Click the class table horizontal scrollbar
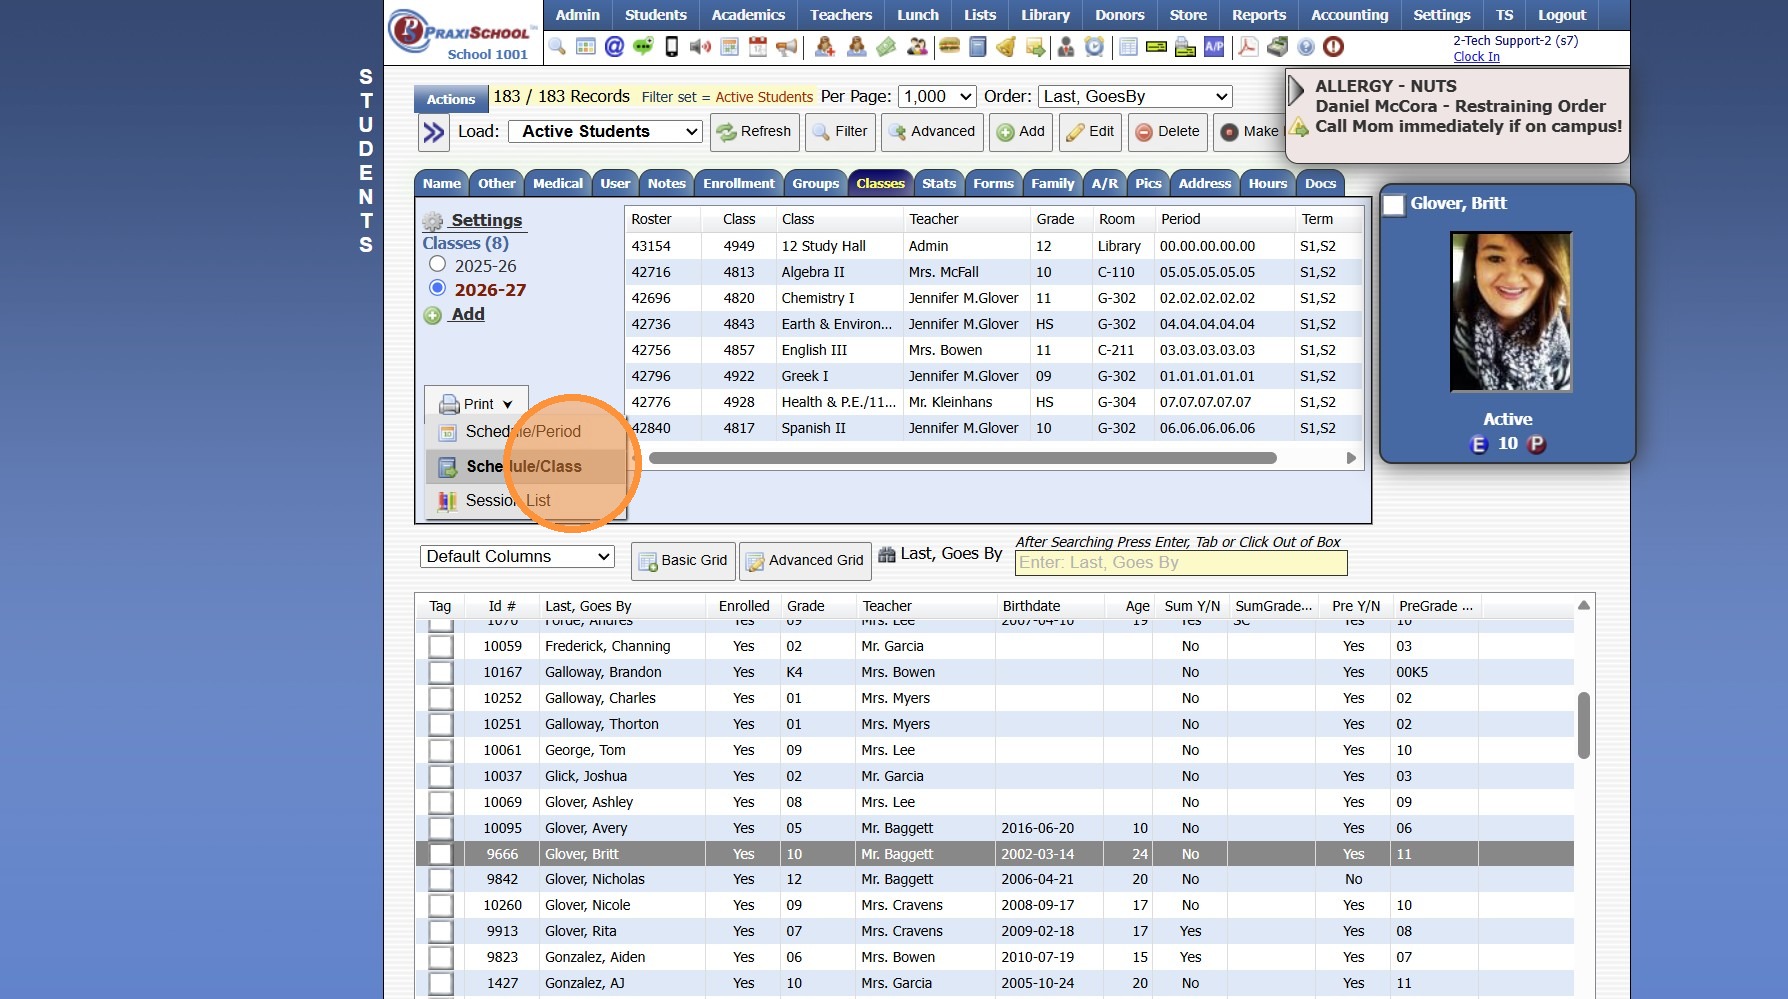 click(x=962, y=458)
